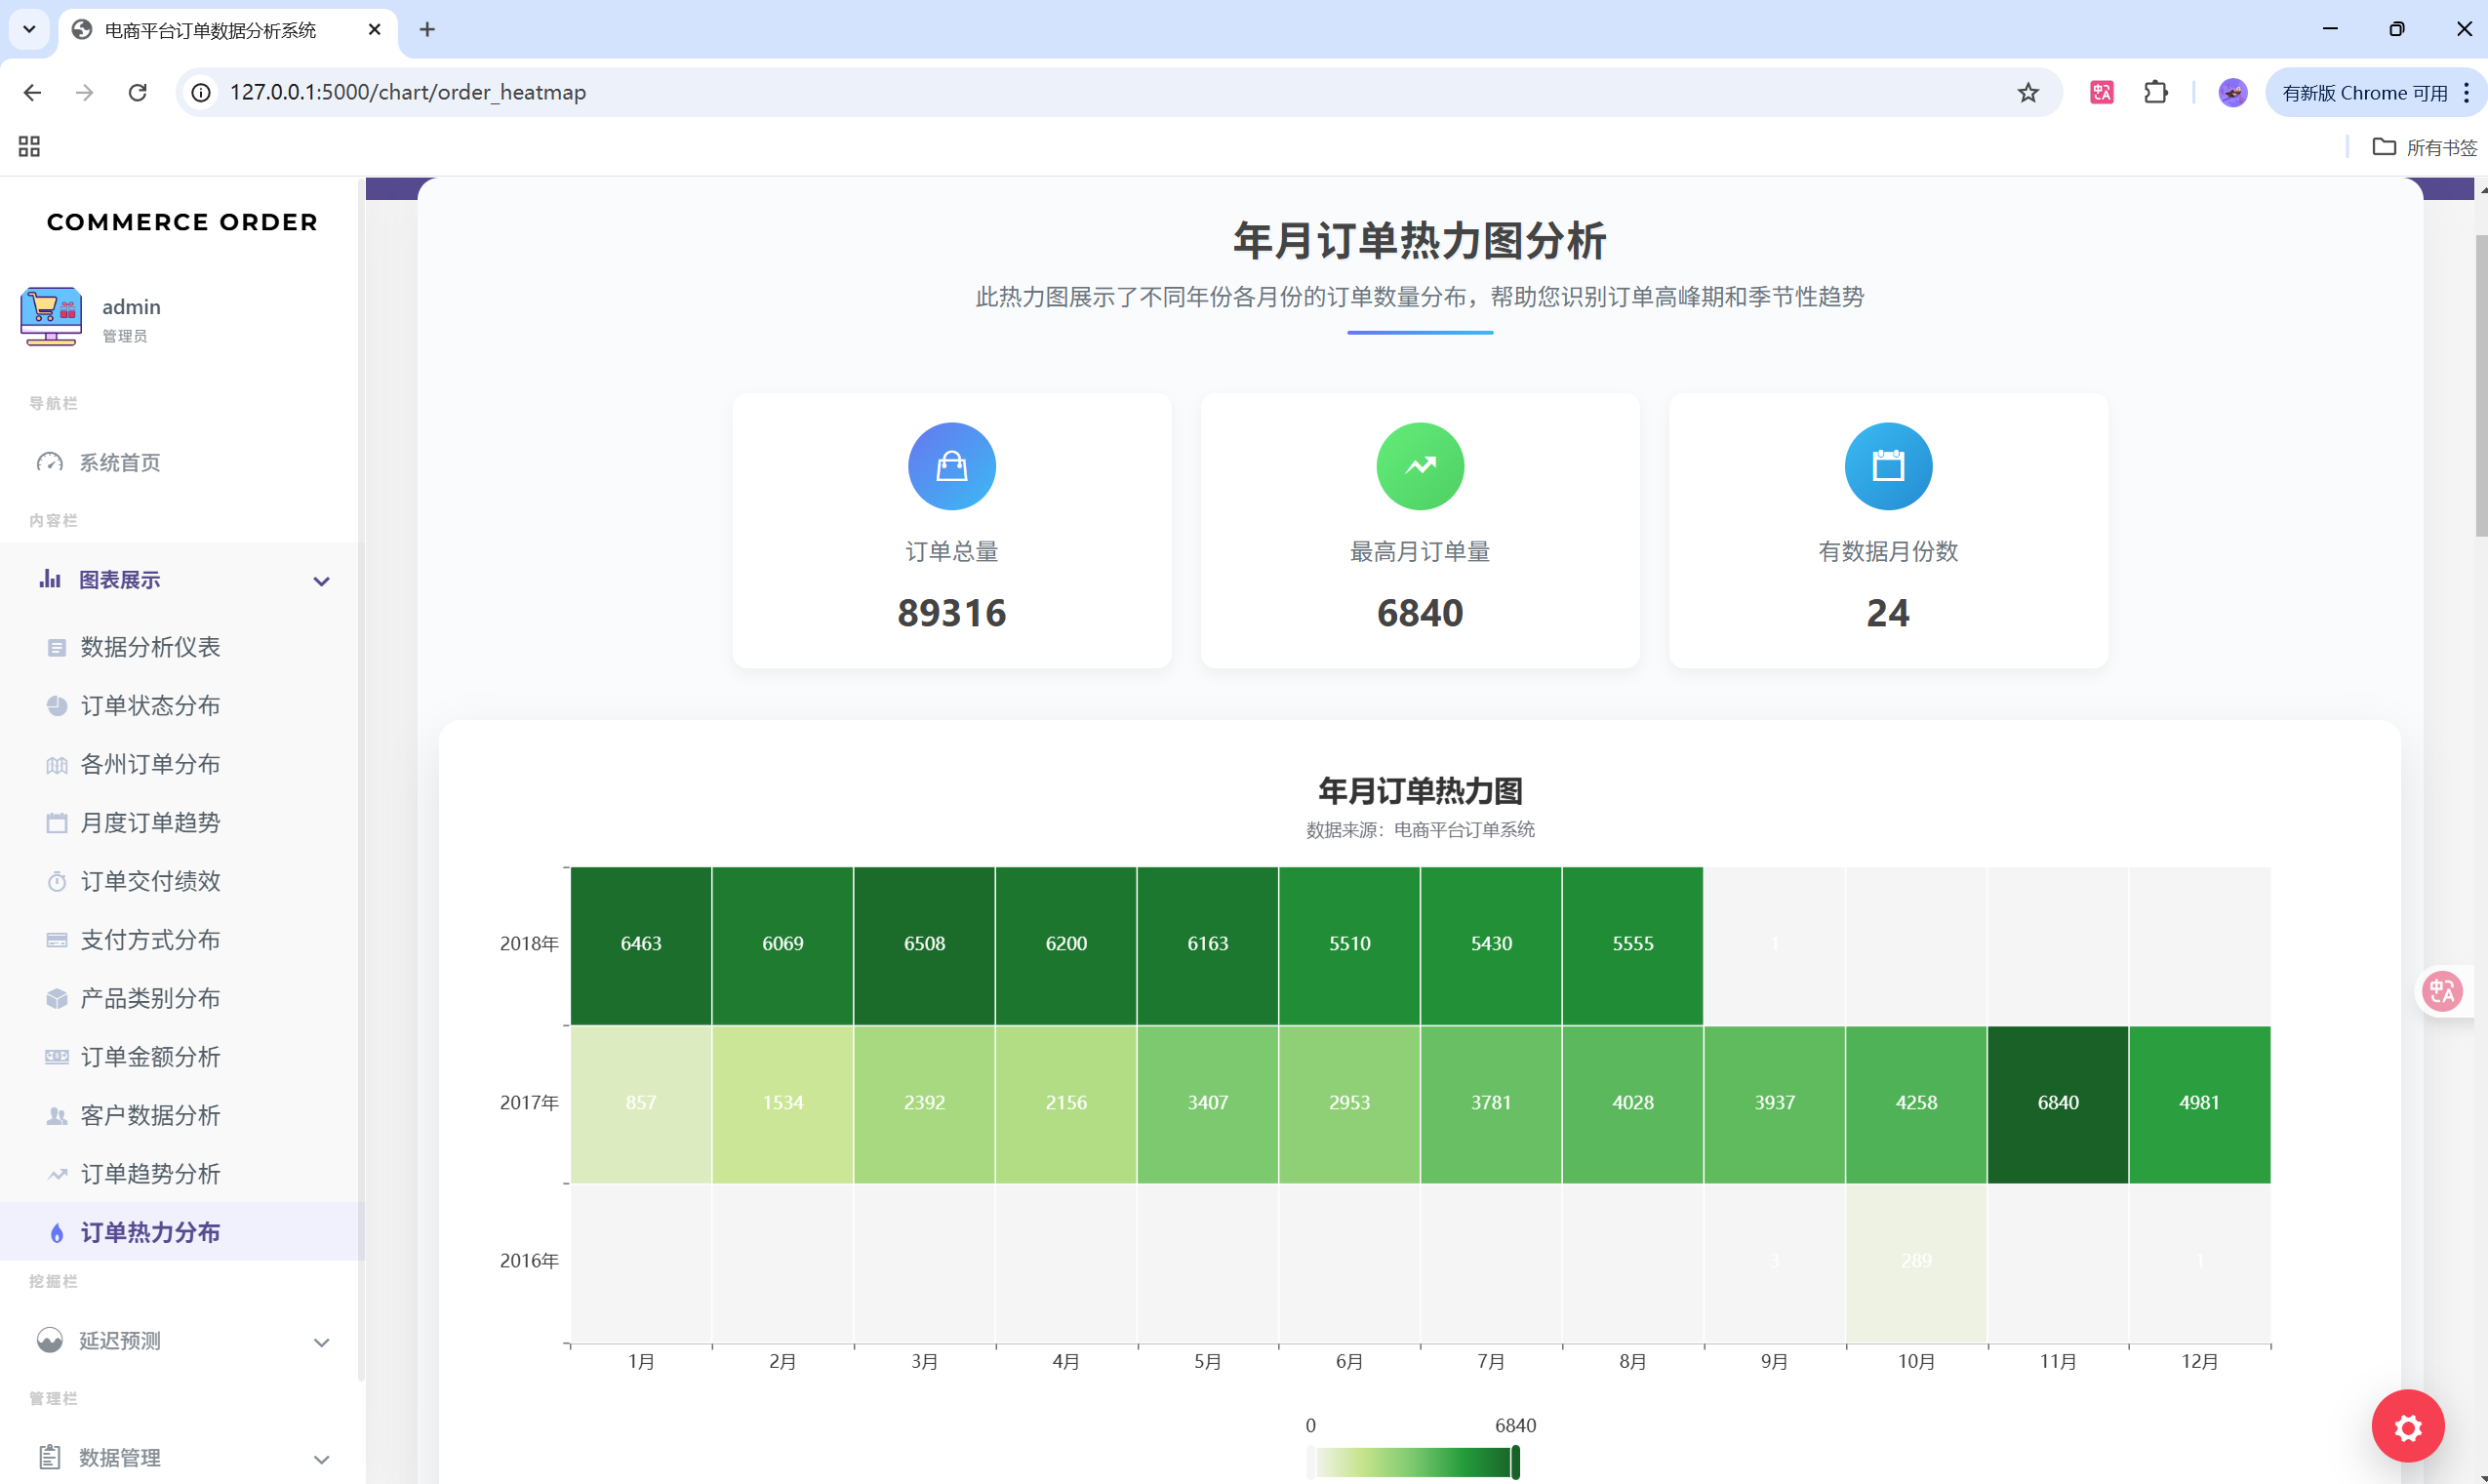Click the admin shopping cart avatar
The image size is (2488, 1484).
point(50,317)
